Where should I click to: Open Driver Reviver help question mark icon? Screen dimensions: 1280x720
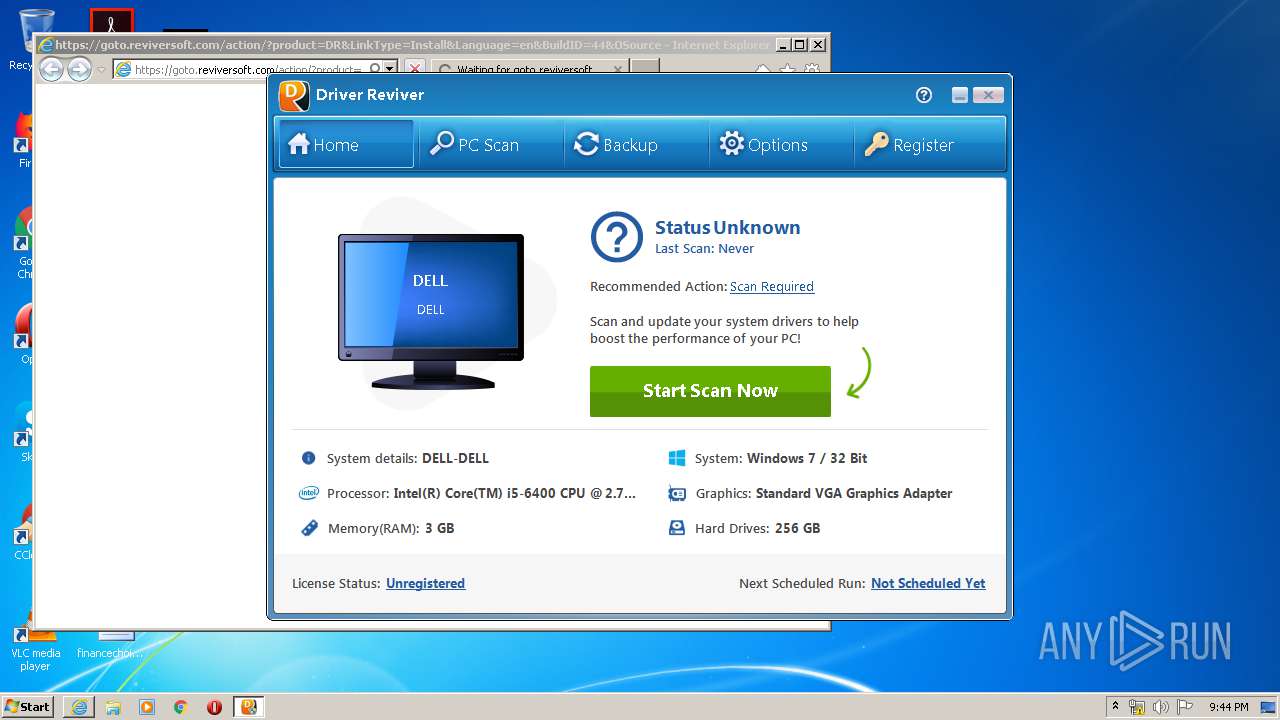click(924, 95)
